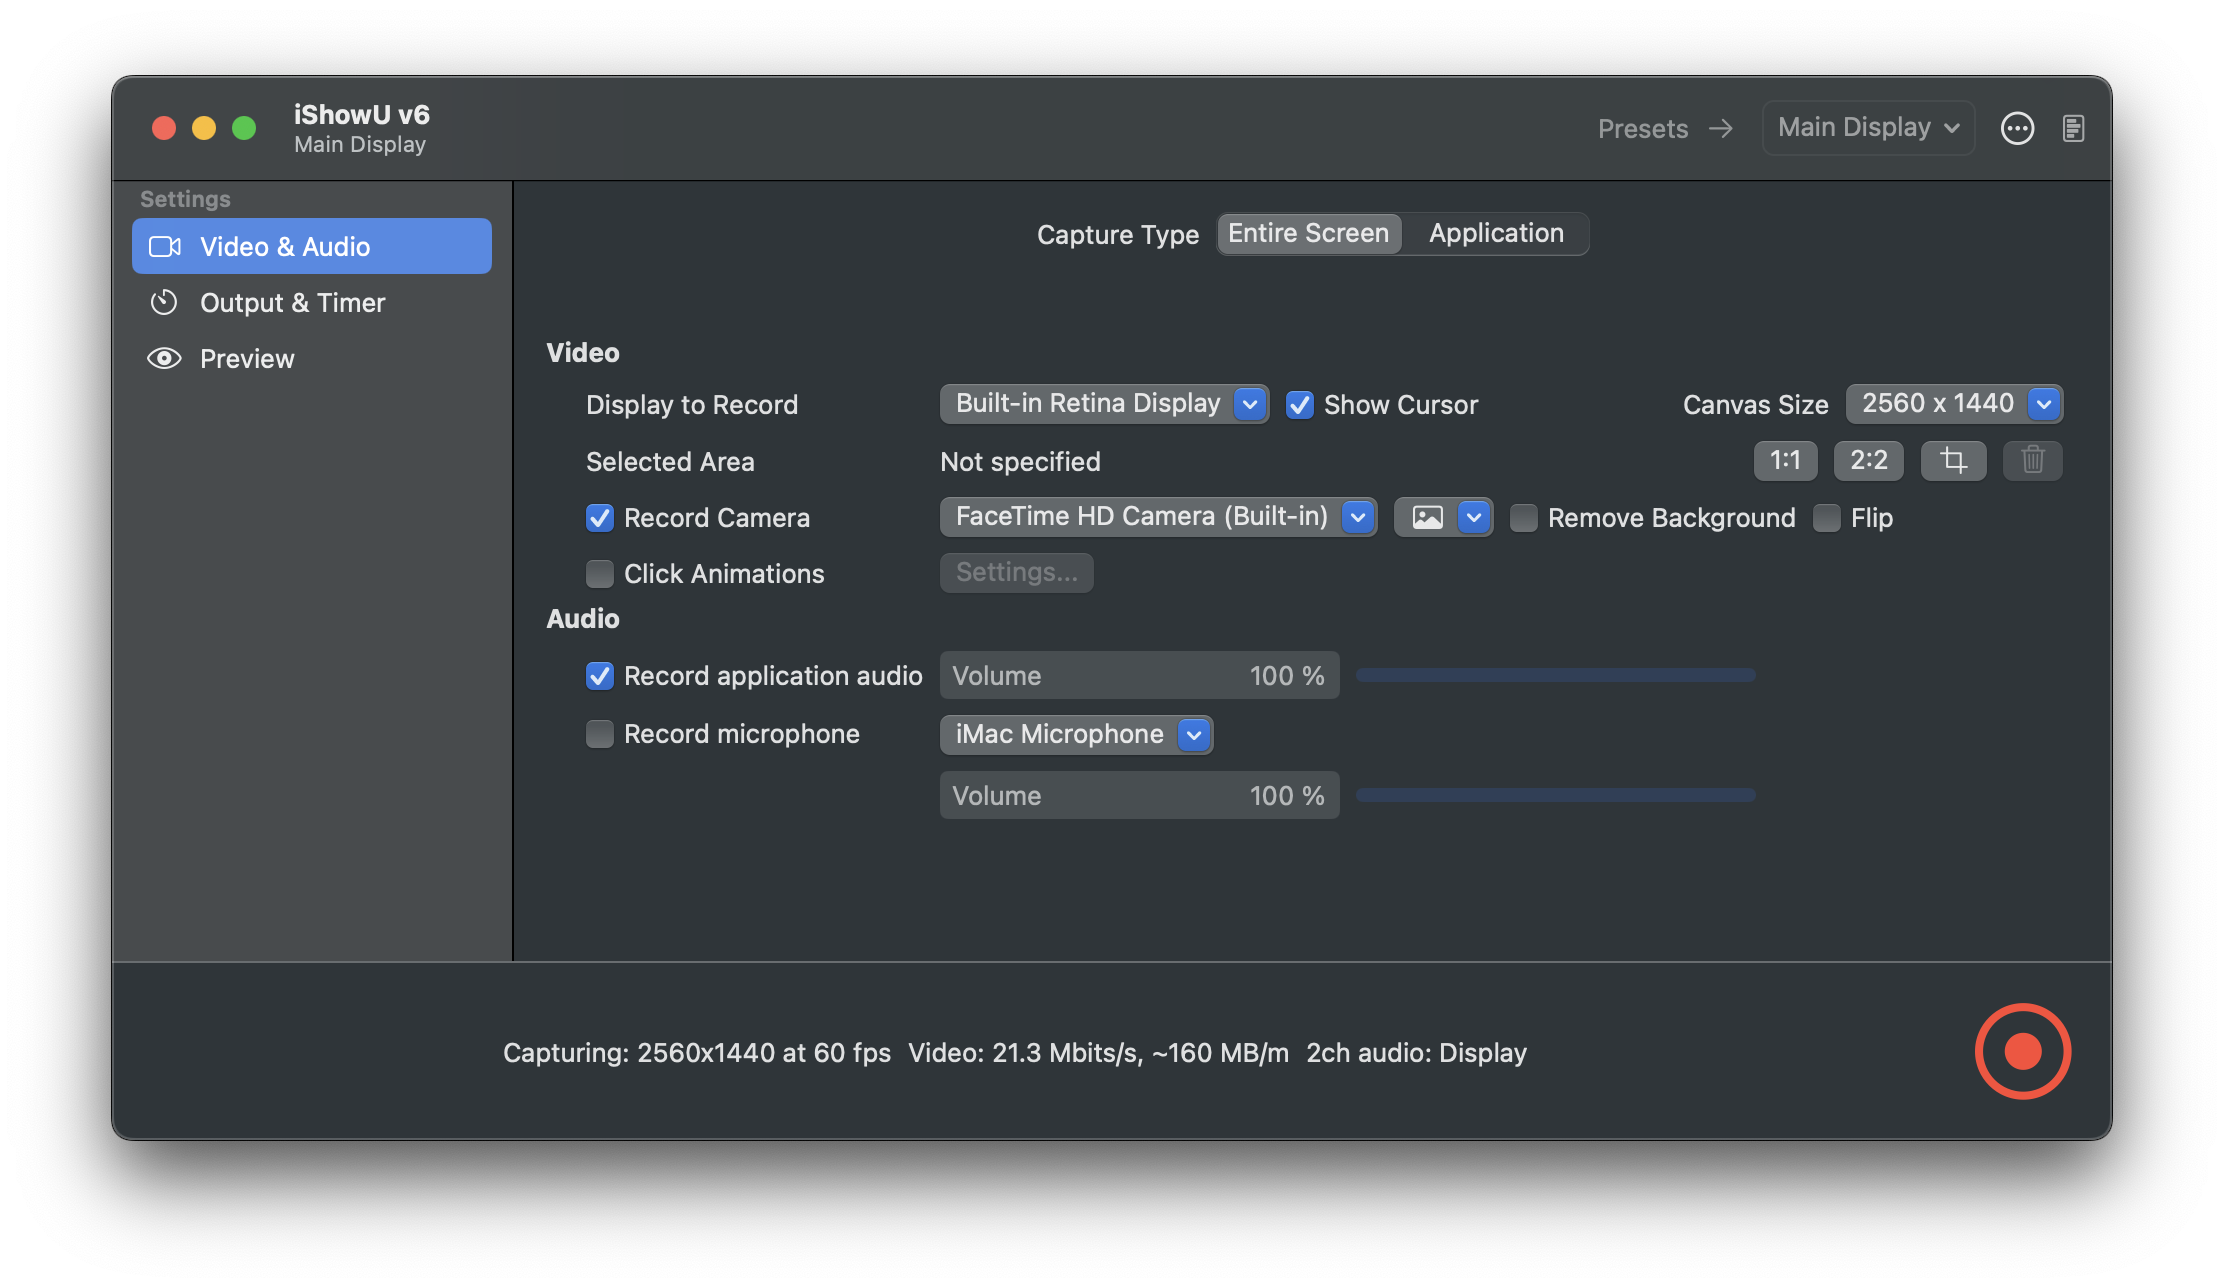The image size is (2224, 1288).
Task: Switch to Output & Timer settings
Action: [x=312, y=302]
